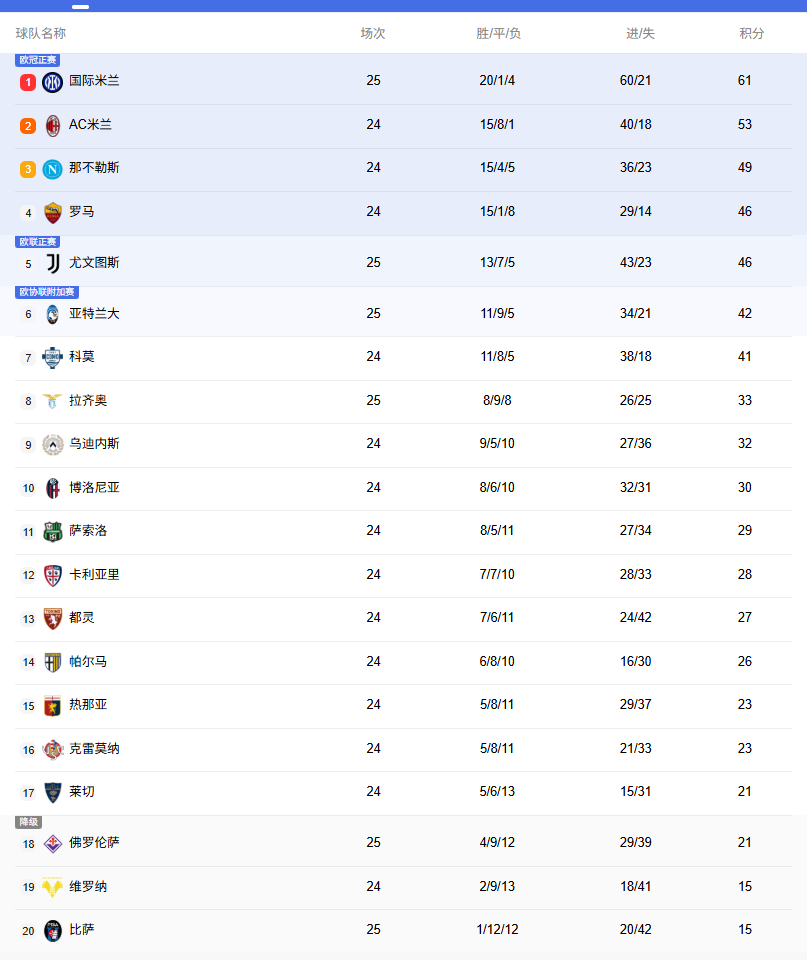Click the red rank 1 badge
Image resolution: width=809 pixels, height=966 pixels.
[28, 82]
